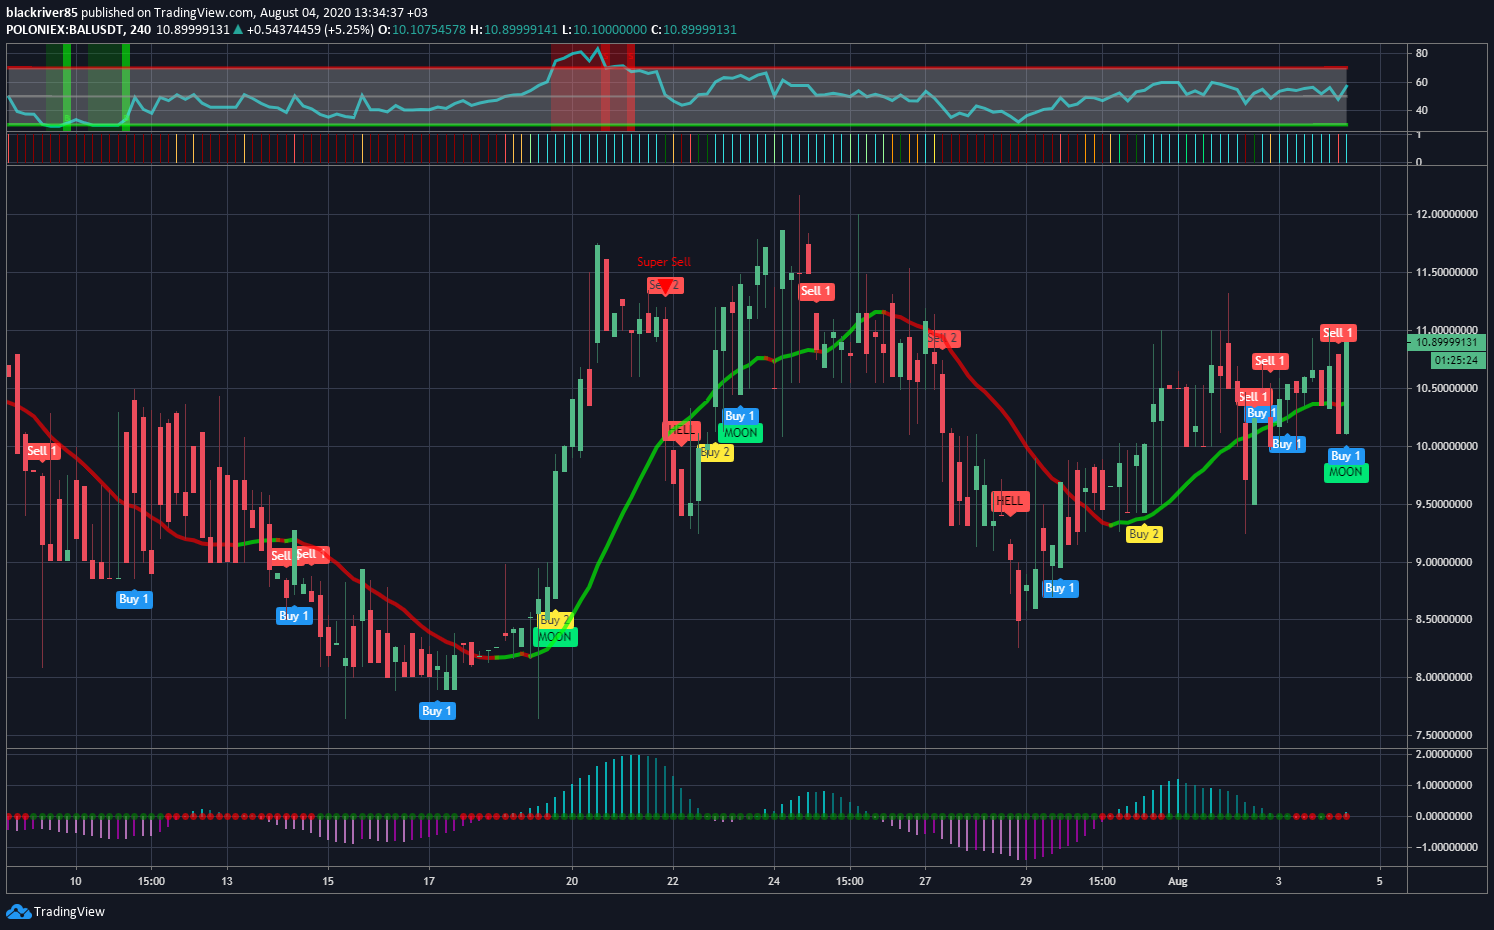Click the 12.00000000 price axis label
The width and height of the screenshot is (1494, 930).
coord(1447,214)
